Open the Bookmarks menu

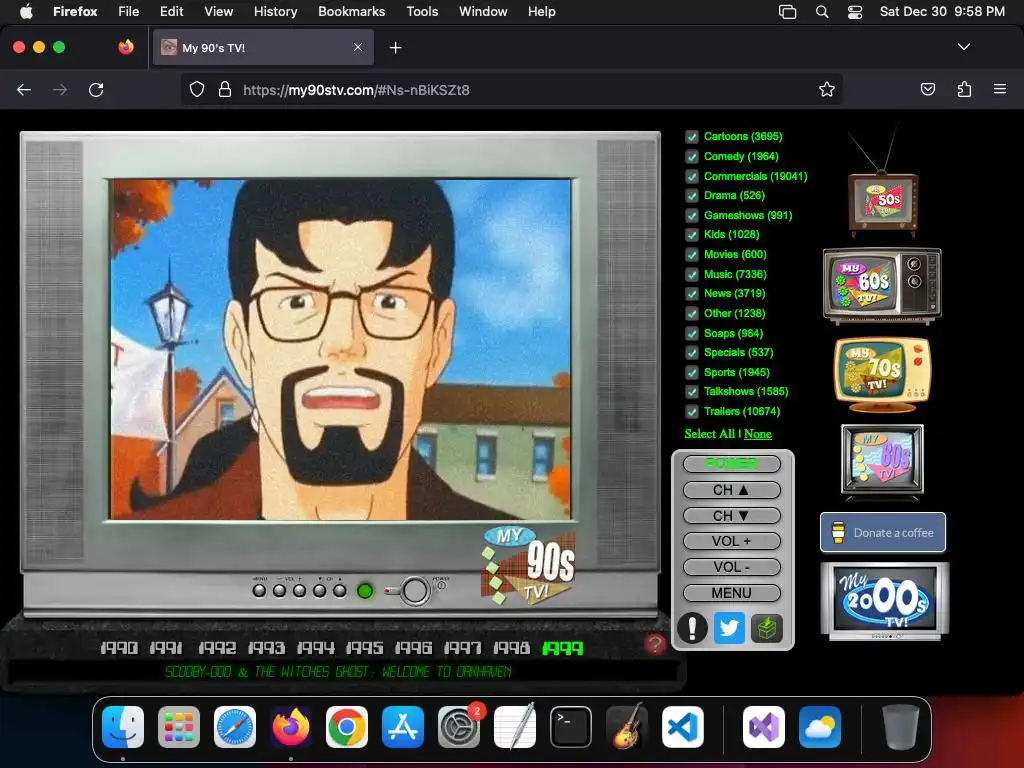pos(351,12)
